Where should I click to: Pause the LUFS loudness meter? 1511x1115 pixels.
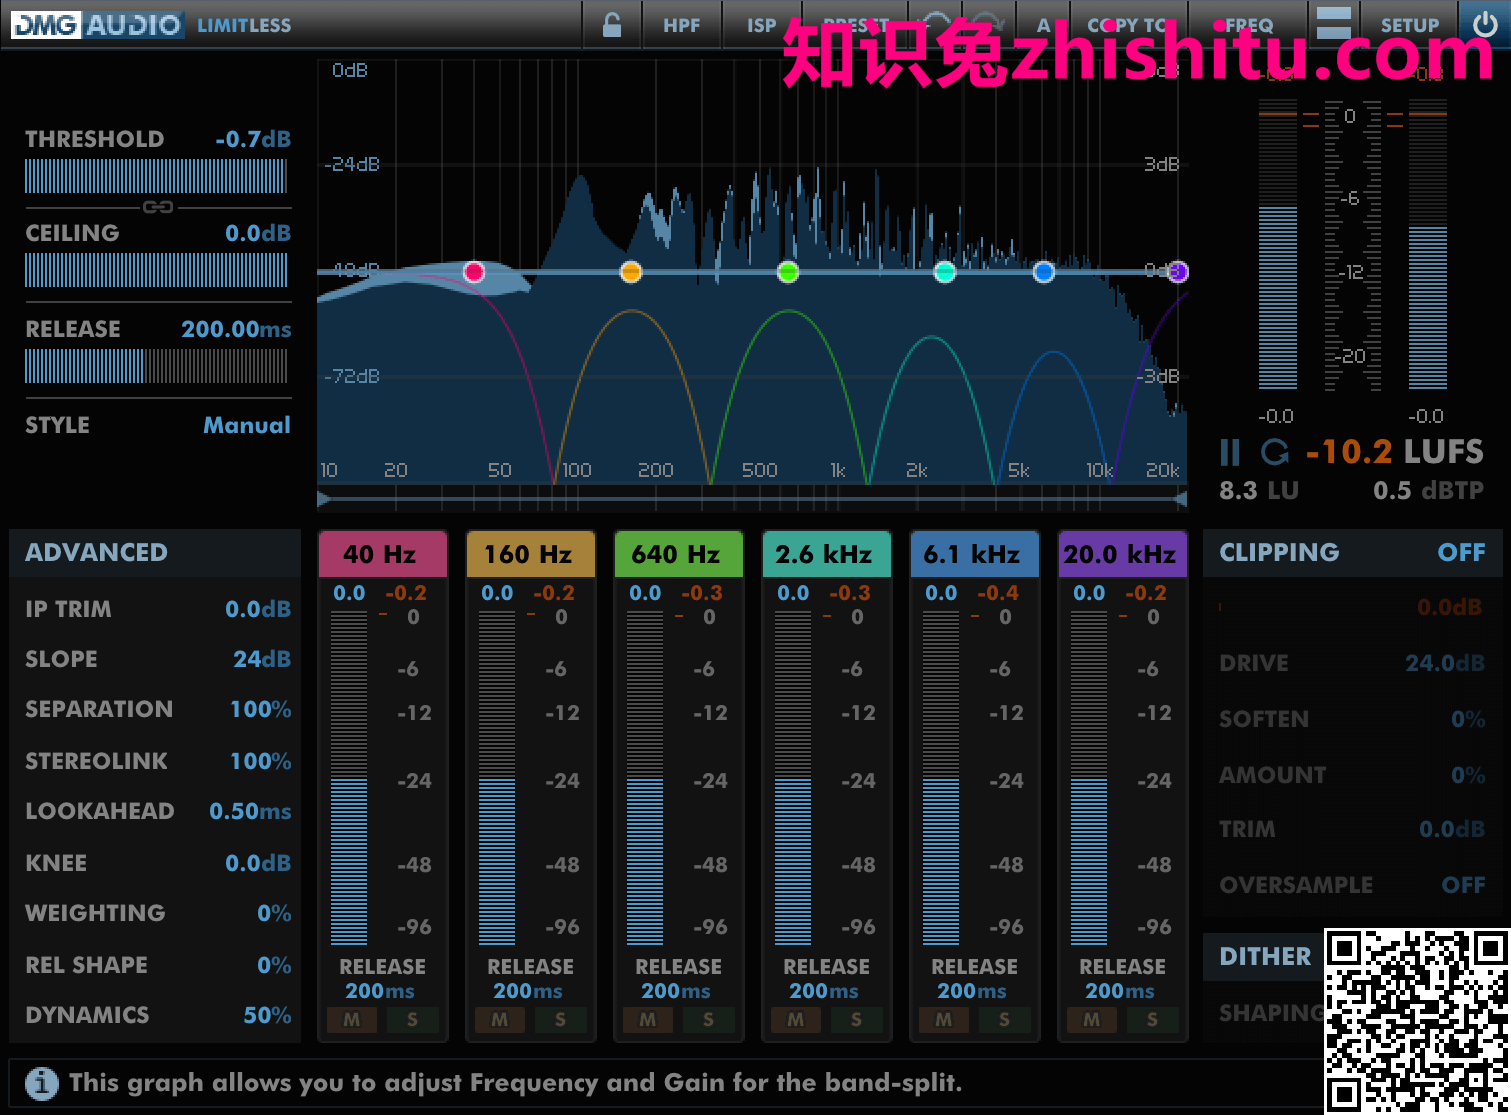pos(1230,453)
